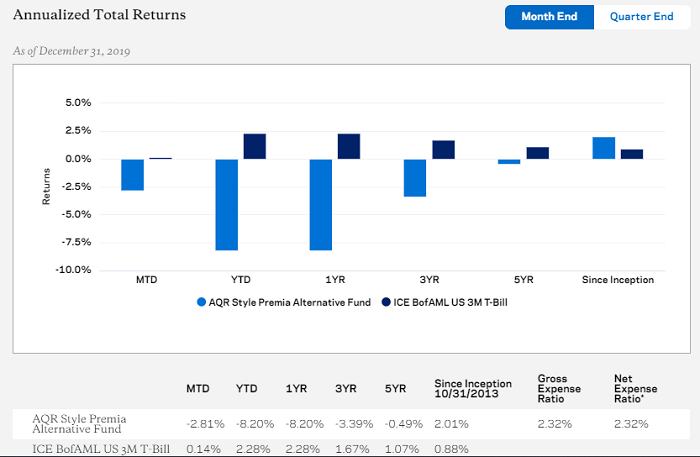Select the Since Inception dark blue T-Bill bar
The image size is (700, 457).
click(x=632, y=154)
